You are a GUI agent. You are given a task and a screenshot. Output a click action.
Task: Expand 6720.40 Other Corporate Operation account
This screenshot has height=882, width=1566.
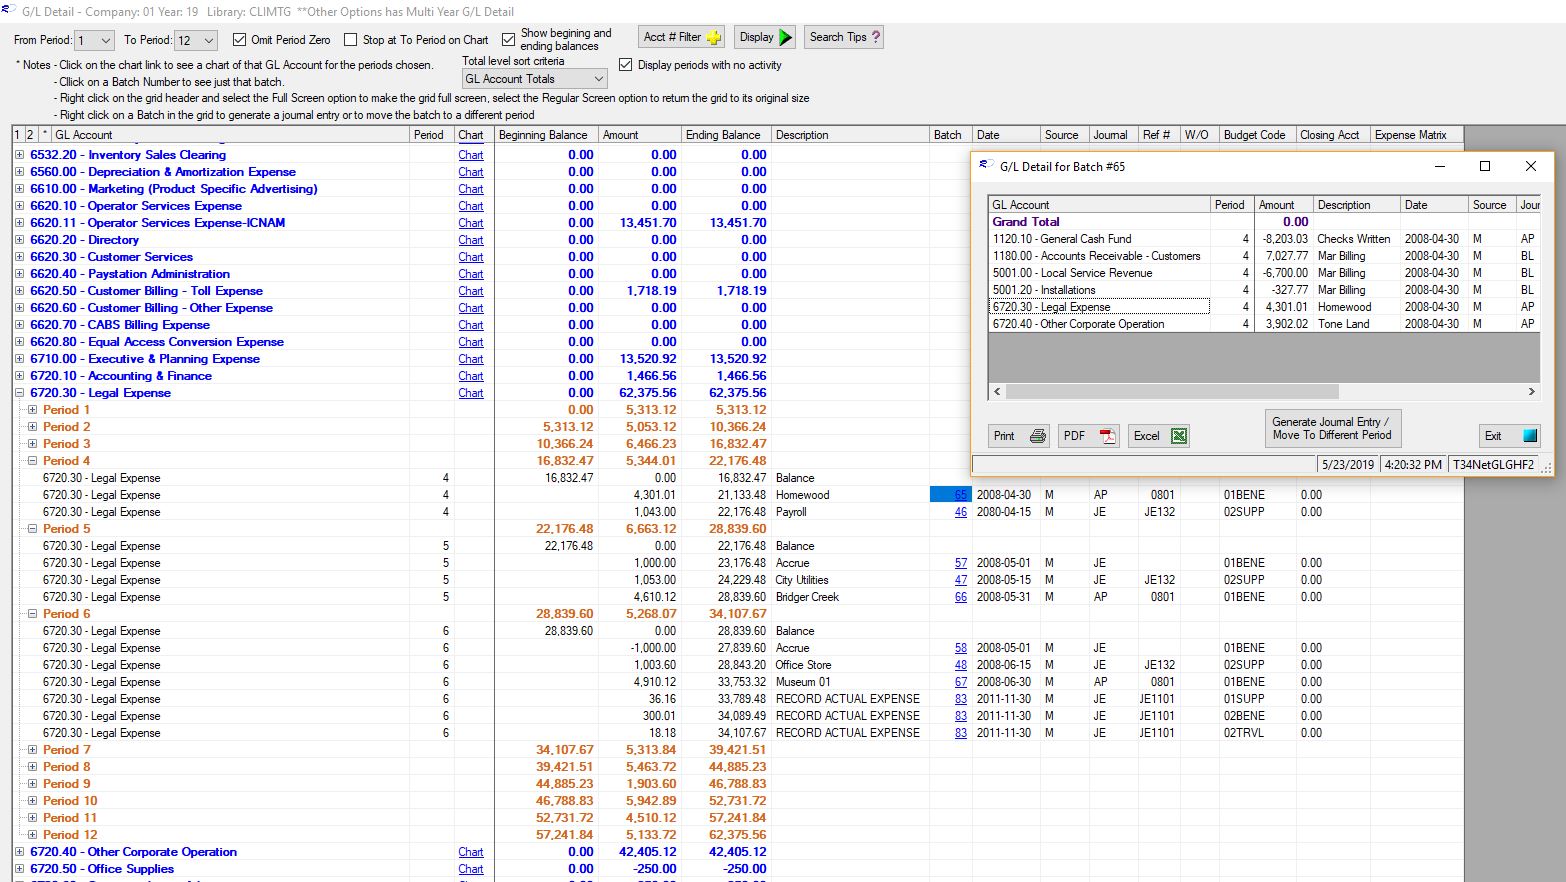pos(19,852)
